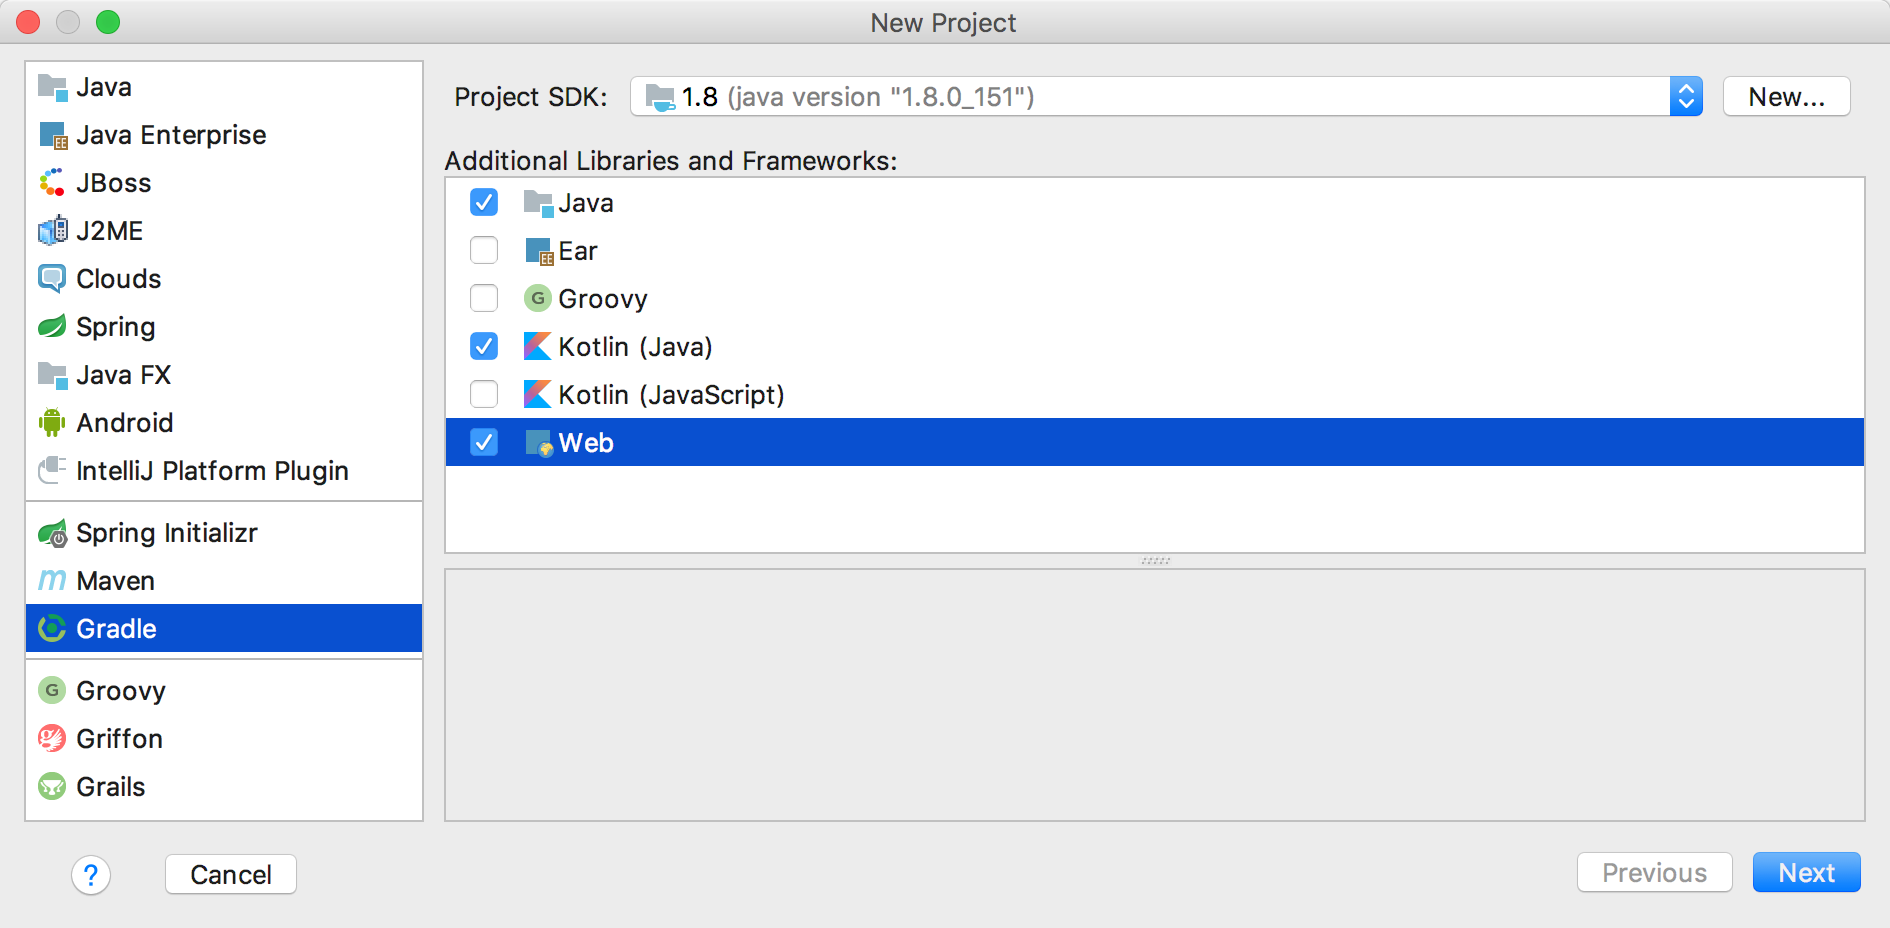This screenshot has height=928, width=1890.
Task: Select the Ear row label
Action: [578, 251]
